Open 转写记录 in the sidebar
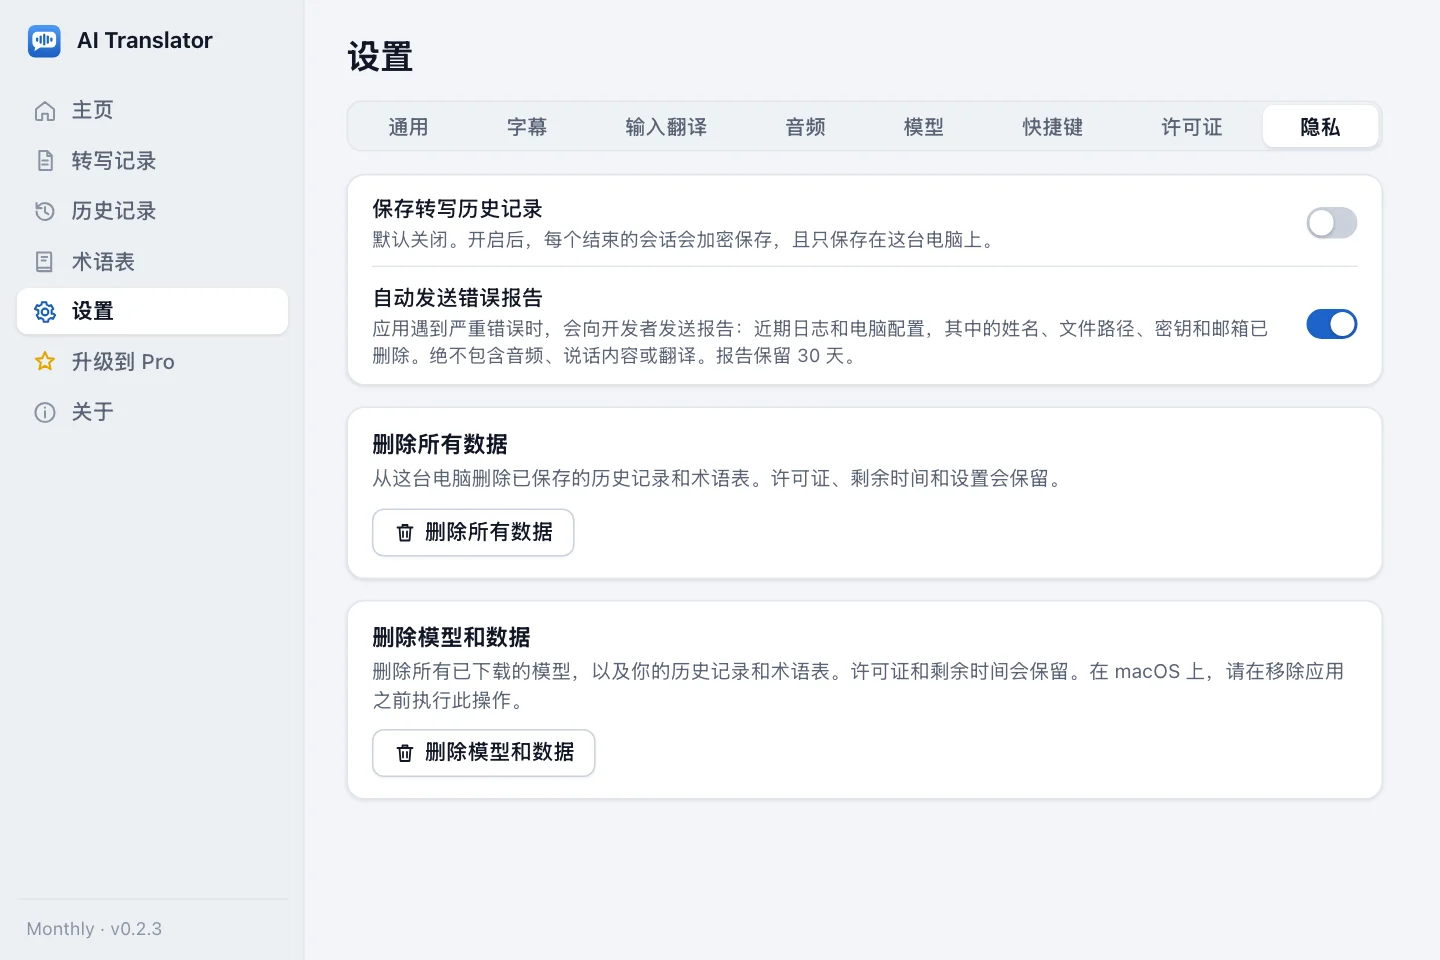The width and height of the screenshot is (1440, 960). tap(152, 160)
